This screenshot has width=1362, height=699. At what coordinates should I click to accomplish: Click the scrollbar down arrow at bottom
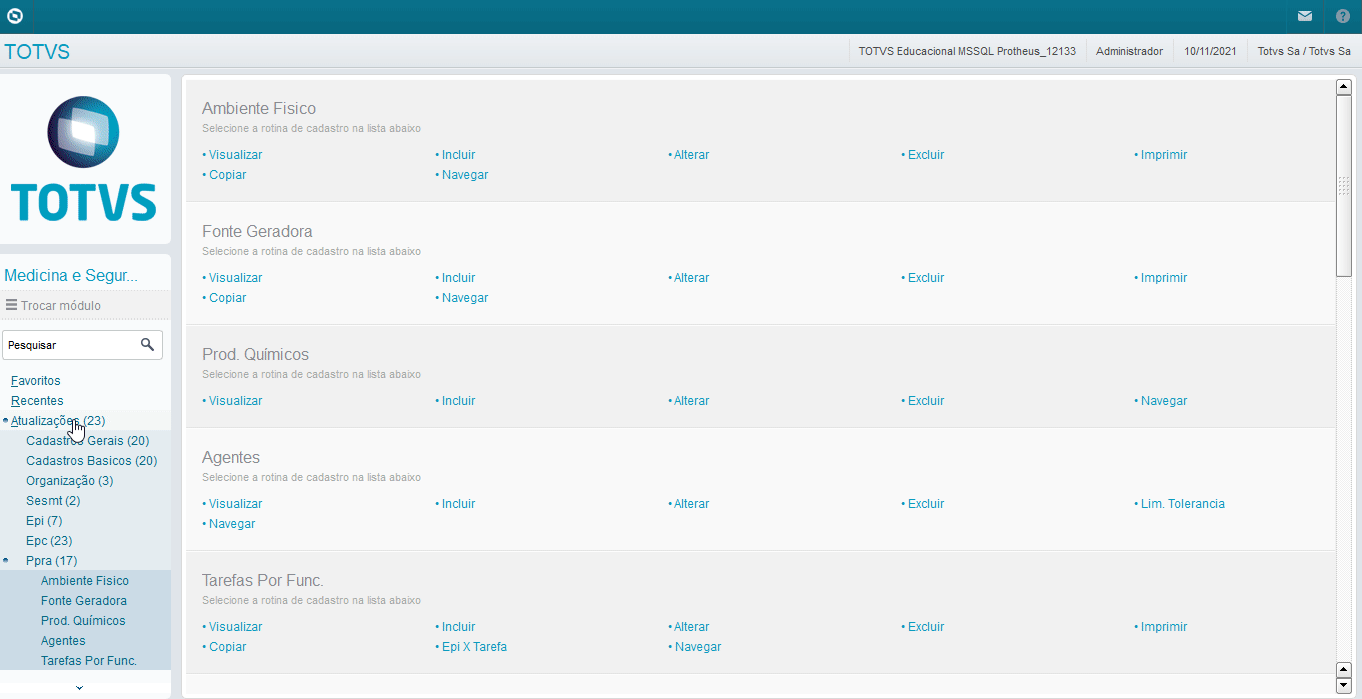[x=1344, y=686]
